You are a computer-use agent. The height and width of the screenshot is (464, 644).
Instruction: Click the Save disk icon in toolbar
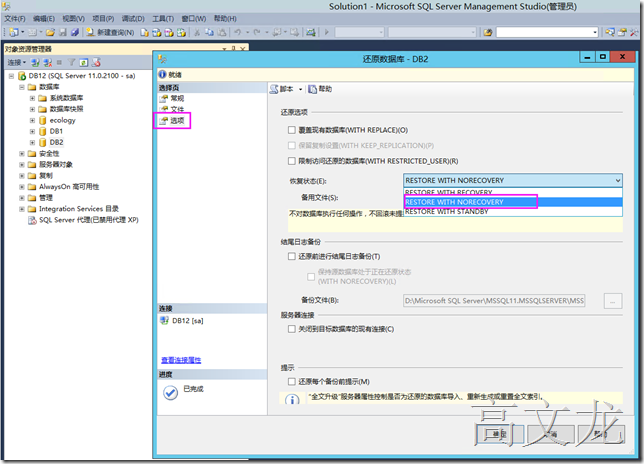63,32
